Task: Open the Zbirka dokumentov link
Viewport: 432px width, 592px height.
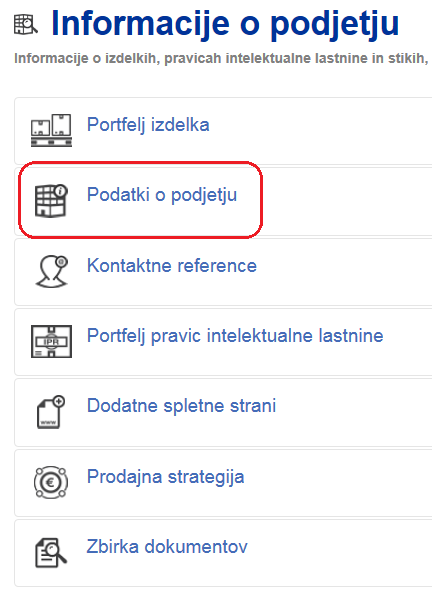Action: pos(167,546)
